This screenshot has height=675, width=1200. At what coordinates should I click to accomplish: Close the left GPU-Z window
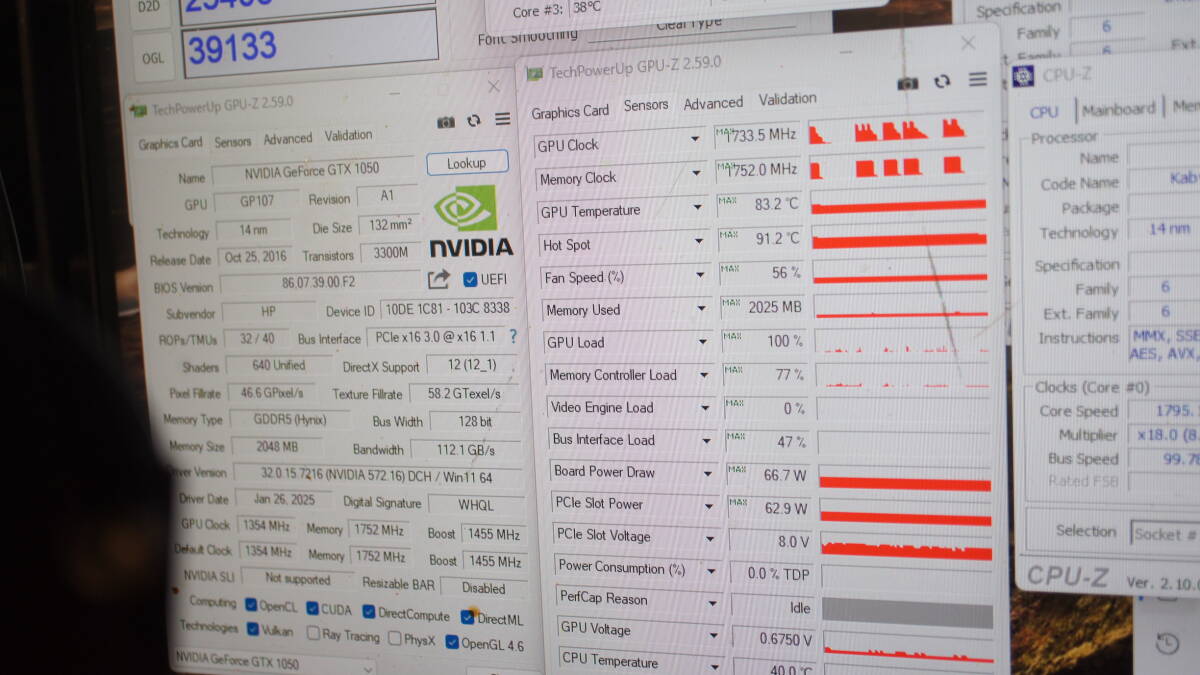[494, 87]
